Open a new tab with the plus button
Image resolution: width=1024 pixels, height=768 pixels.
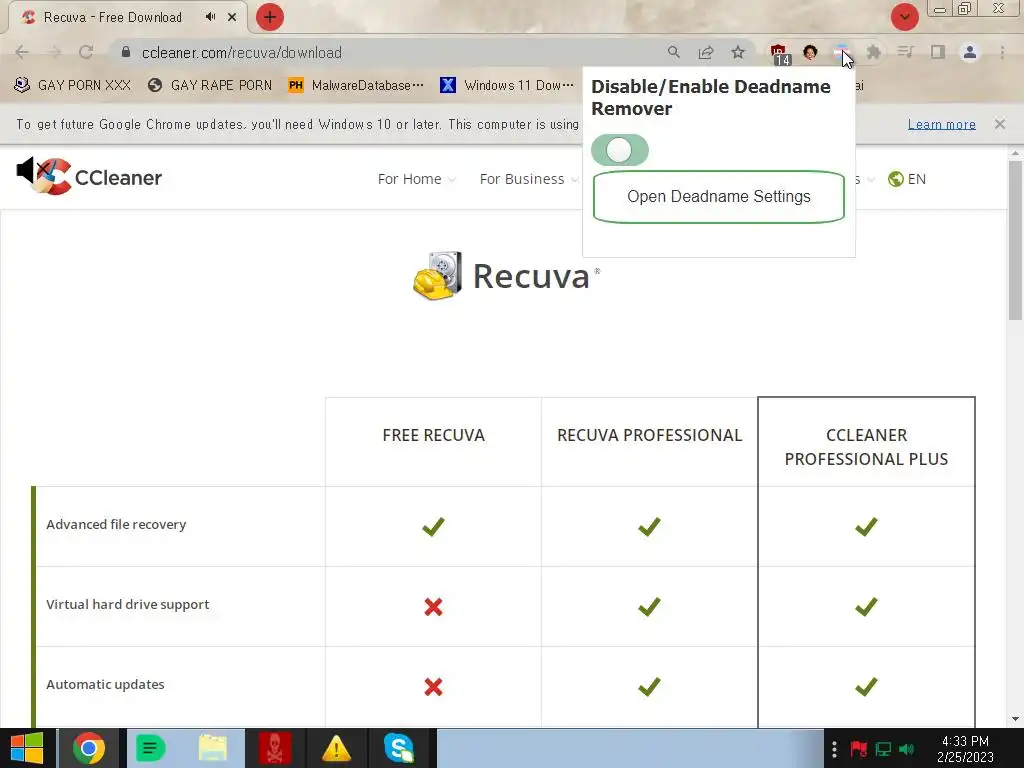(270, 17)
